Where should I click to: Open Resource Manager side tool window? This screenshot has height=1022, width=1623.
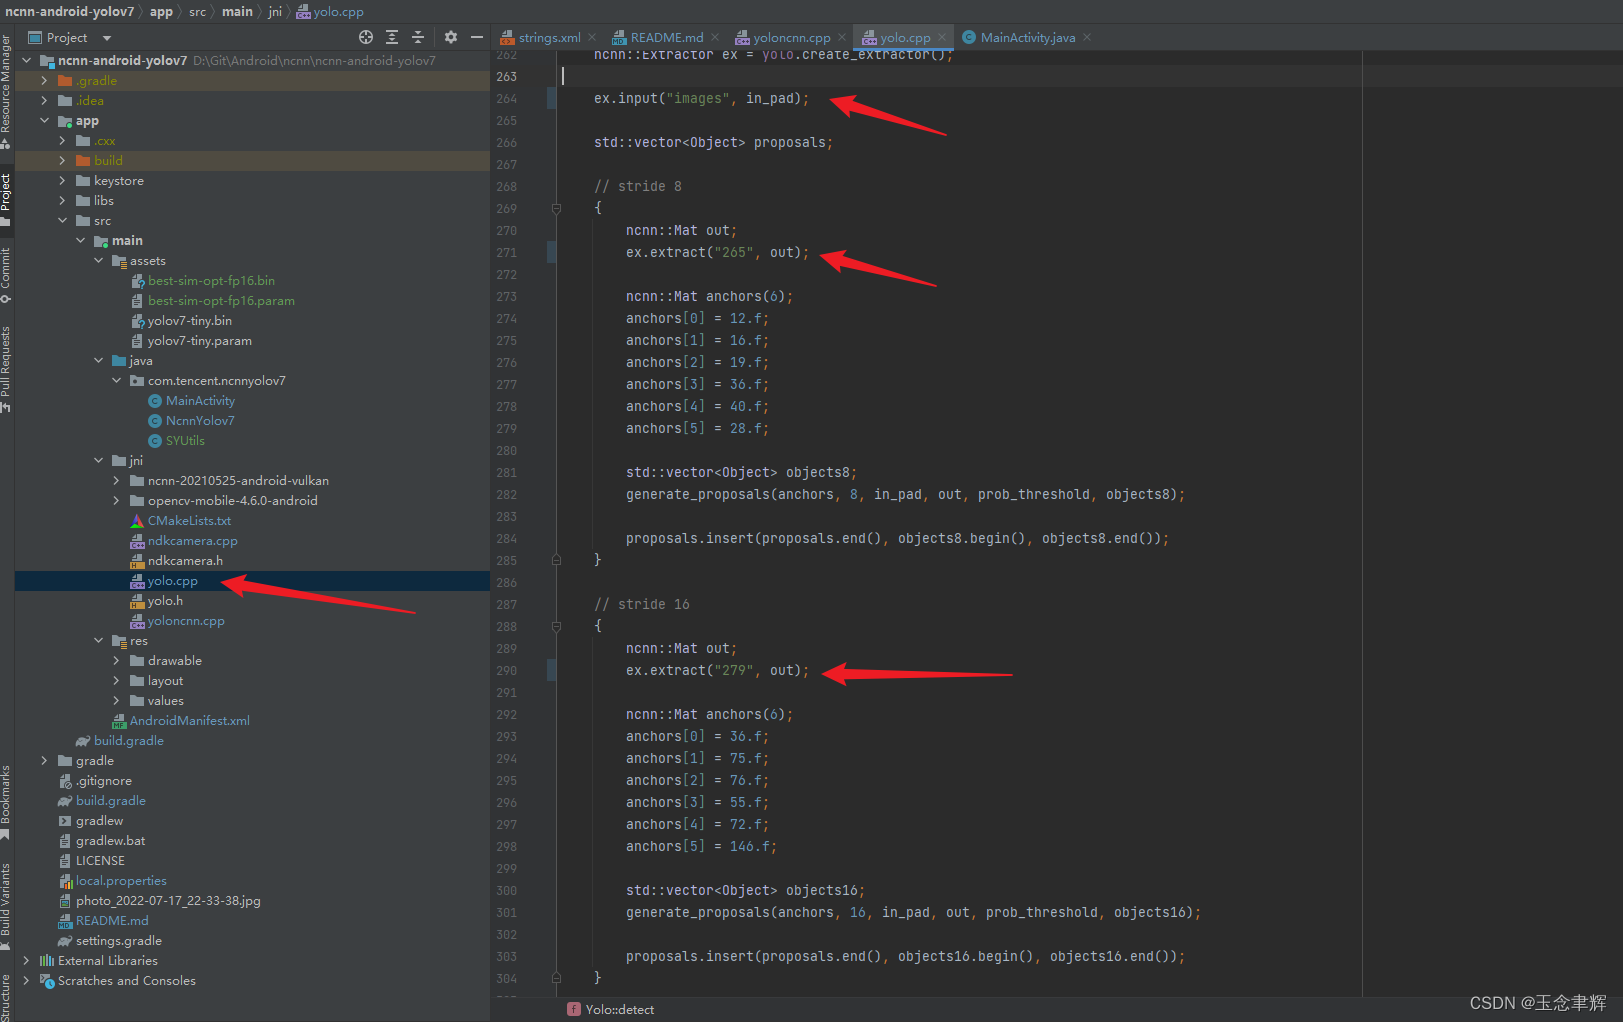tap(6, 90)
